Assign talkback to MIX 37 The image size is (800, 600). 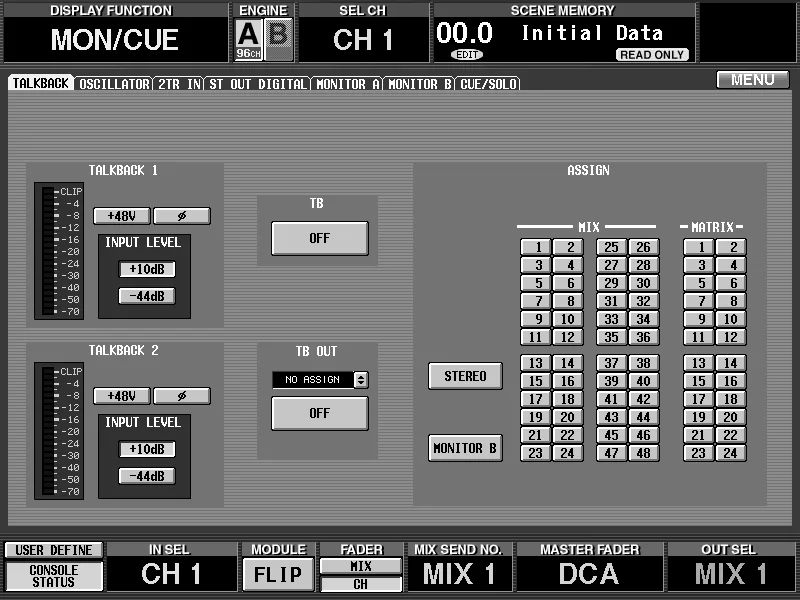611,363
